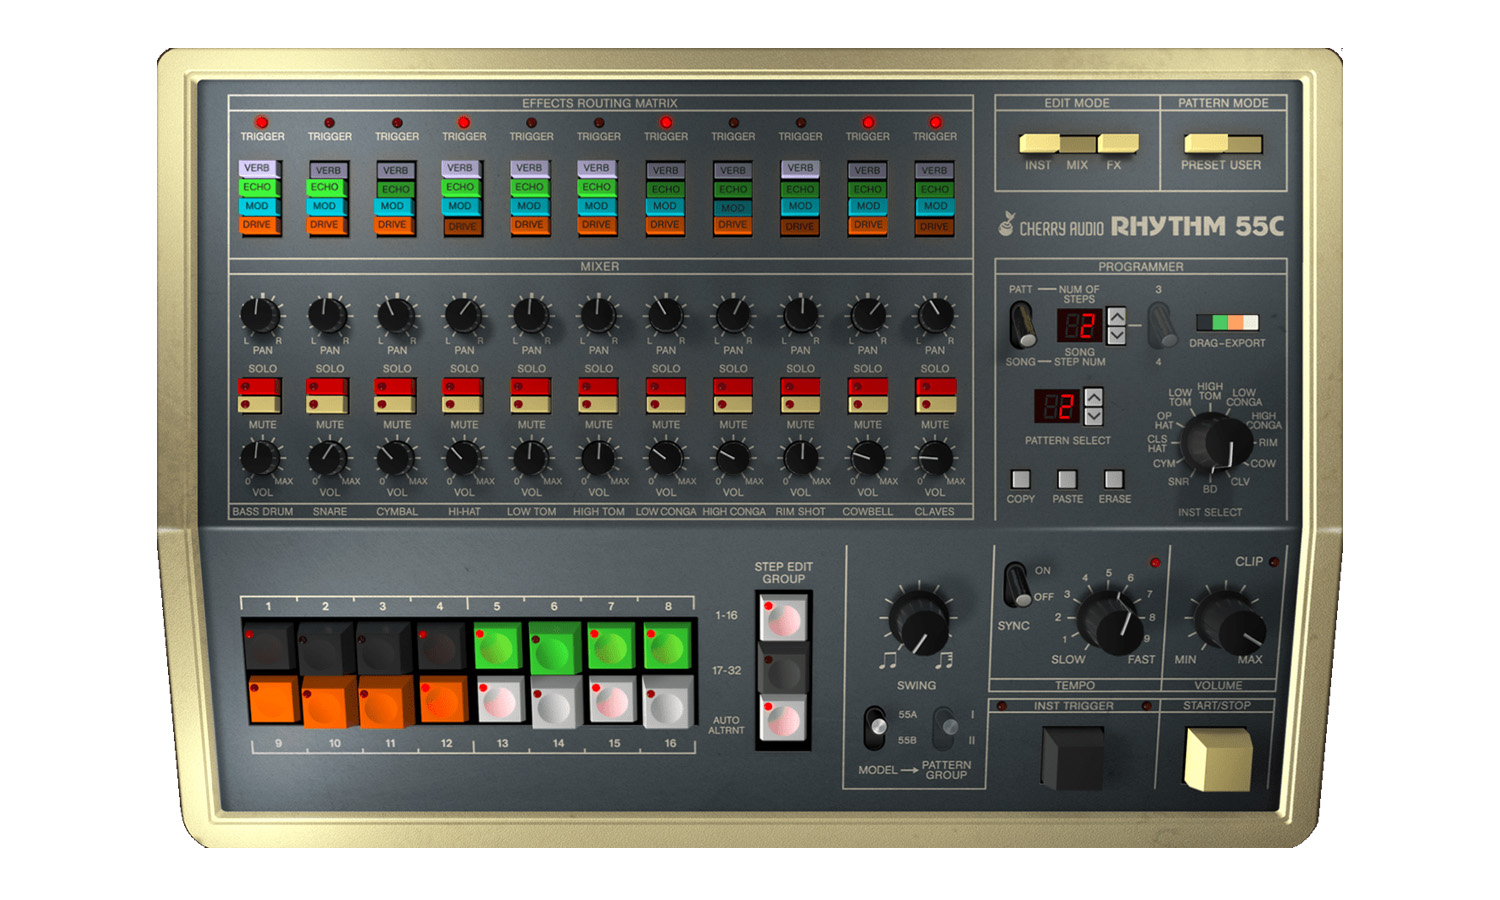Click the 3/4 time signature switch

tap(1160, 324)
